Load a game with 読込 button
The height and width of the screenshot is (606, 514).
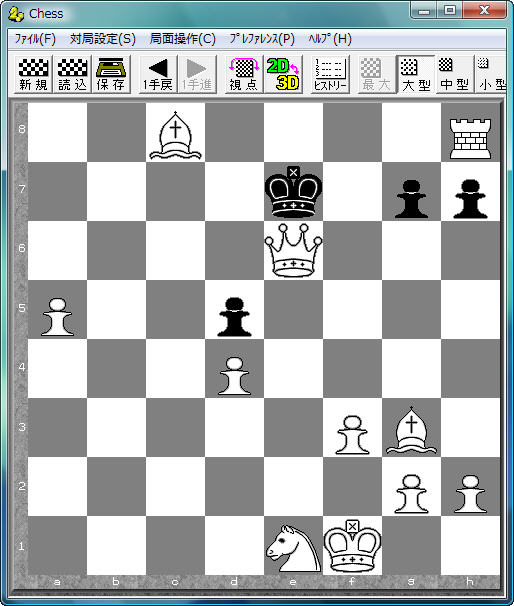[72, 74]
